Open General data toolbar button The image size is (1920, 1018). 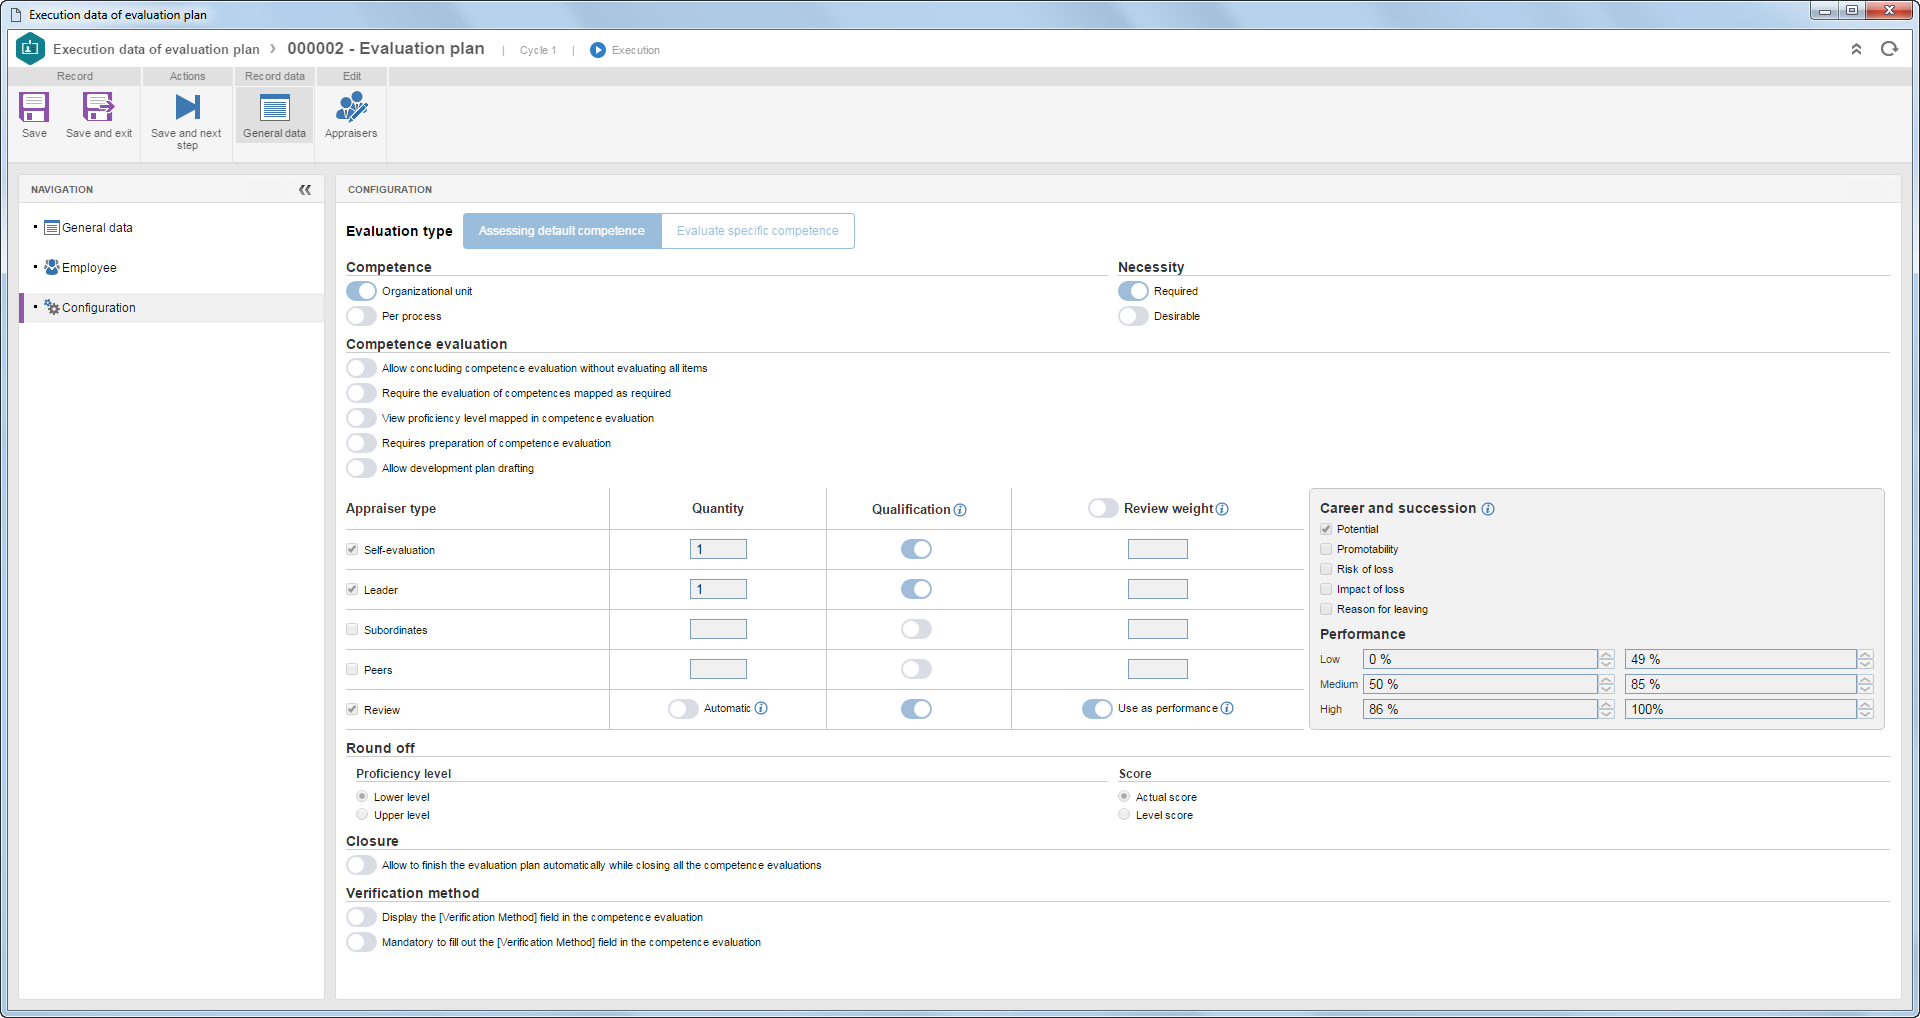coord(274,115)
